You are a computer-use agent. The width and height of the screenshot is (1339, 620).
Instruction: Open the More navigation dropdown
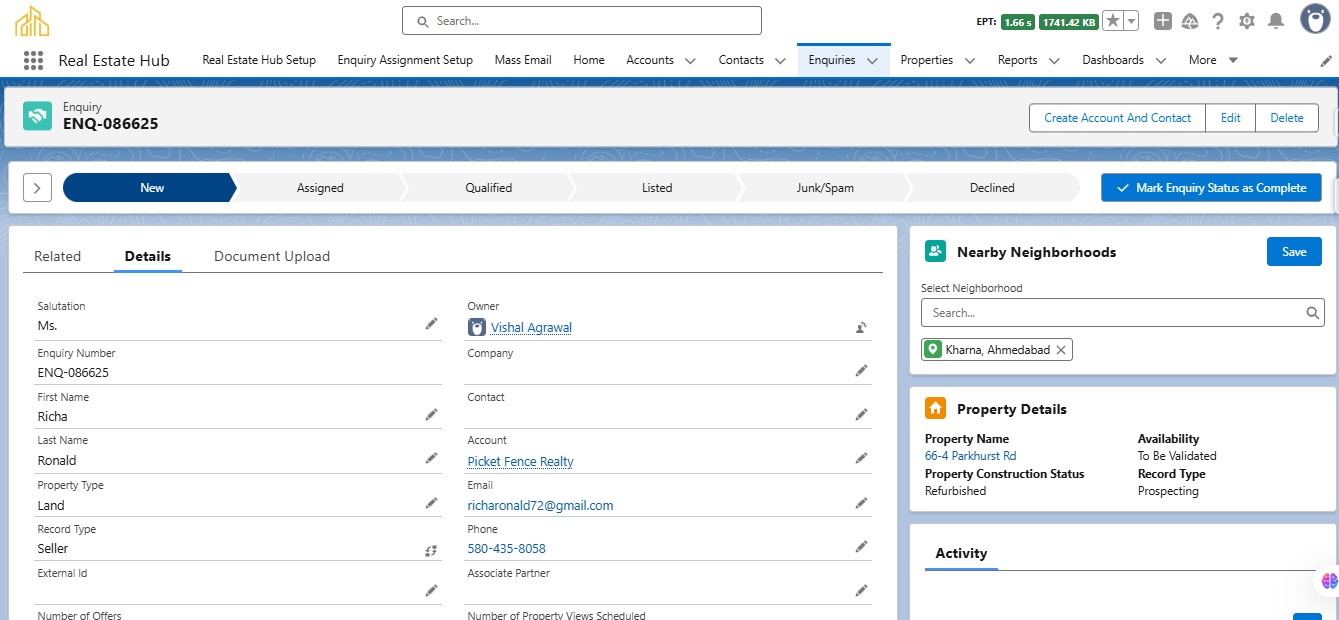tap(1213, 60)
